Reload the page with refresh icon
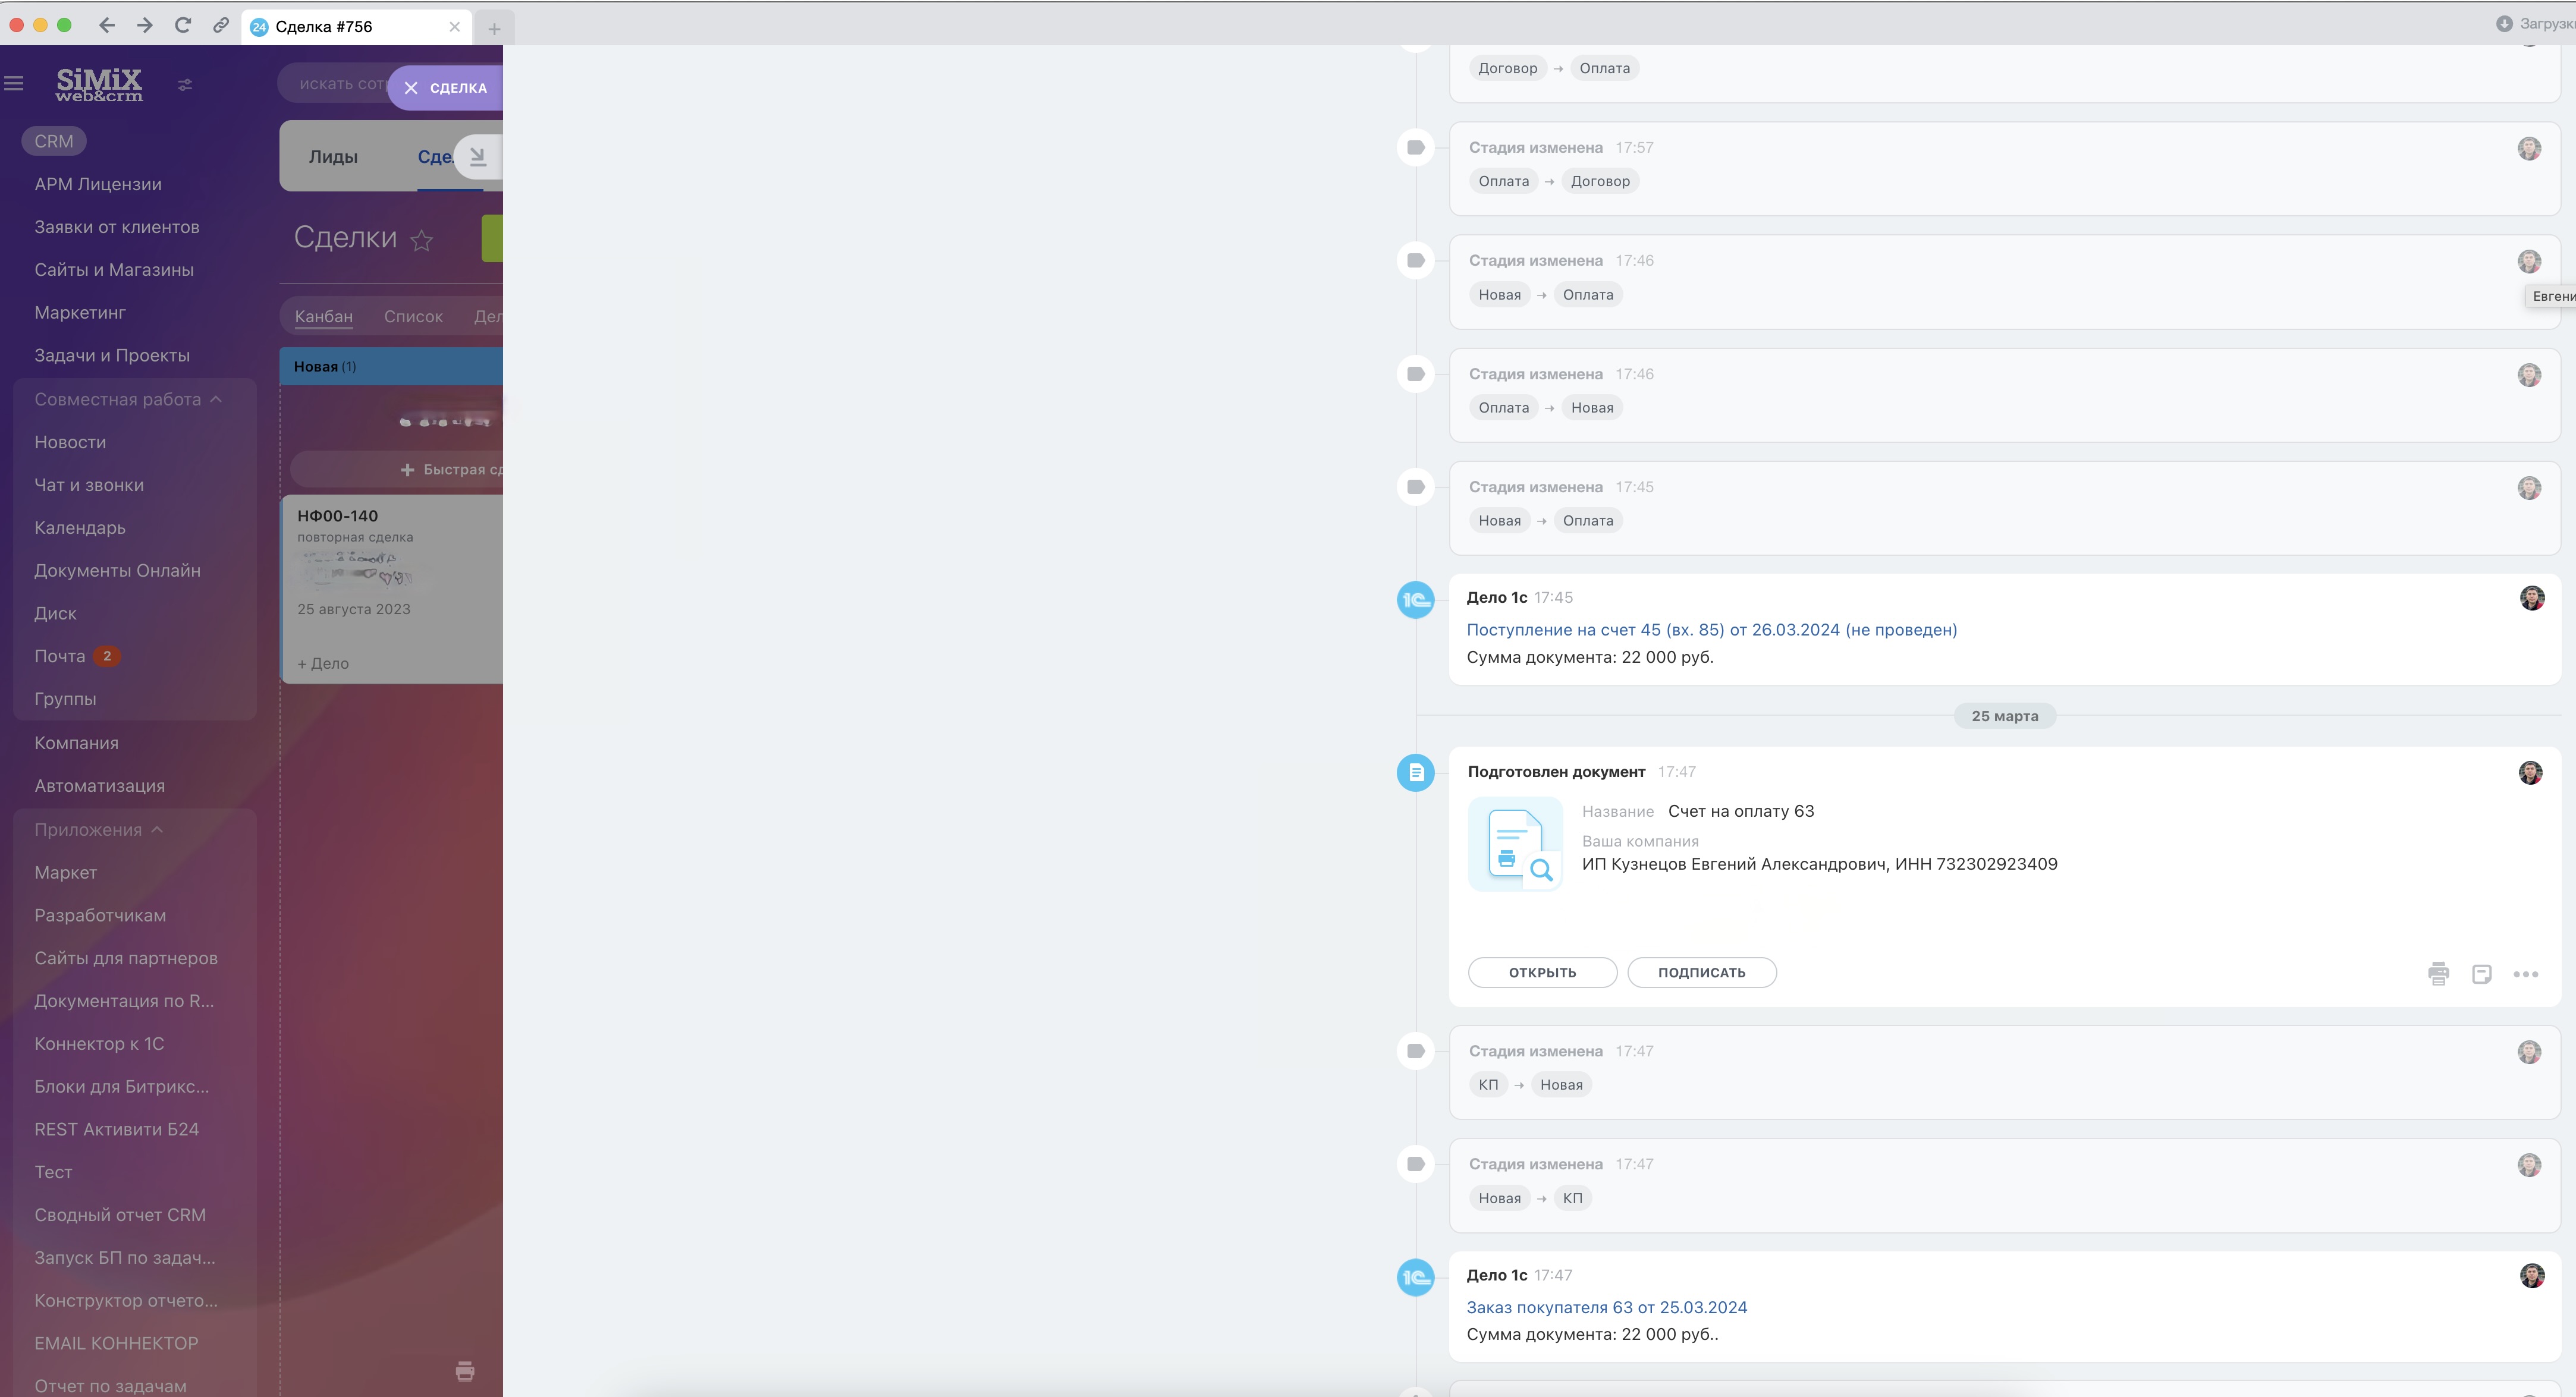The width and height of the screenshot is (2576, 1397). pyautogui.click(x=183, y=26)
